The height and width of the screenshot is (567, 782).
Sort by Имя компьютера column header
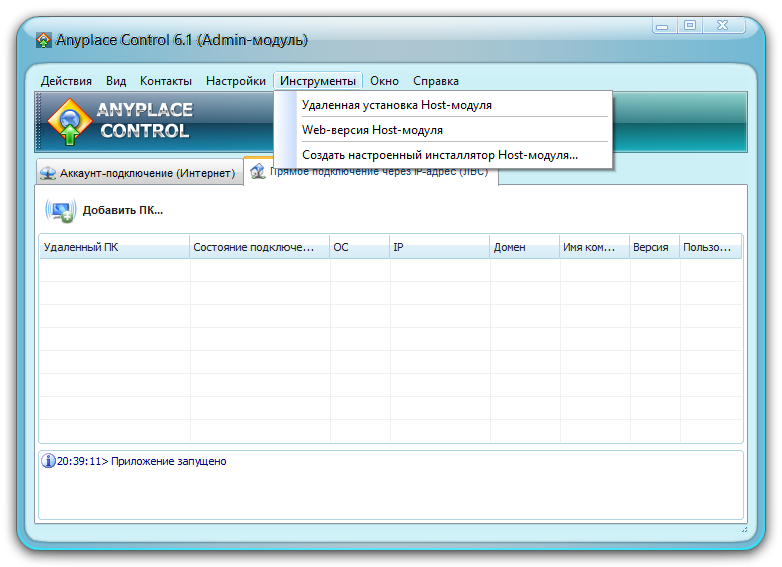[594, 247]
